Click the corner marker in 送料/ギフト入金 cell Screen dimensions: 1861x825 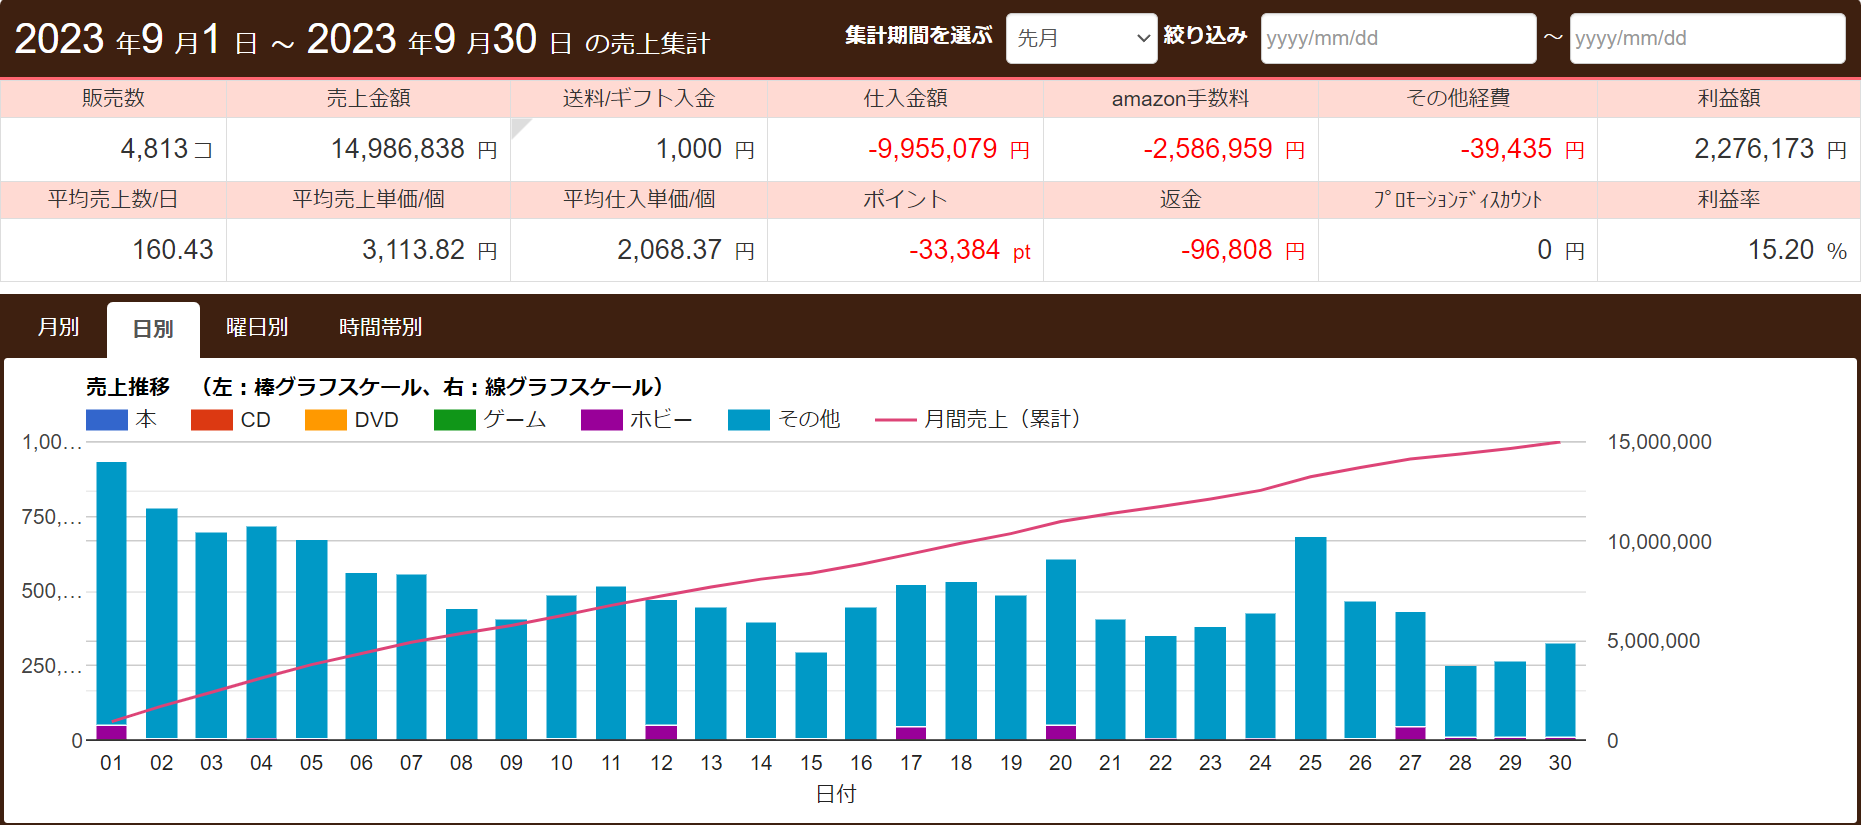coord(518,125)
